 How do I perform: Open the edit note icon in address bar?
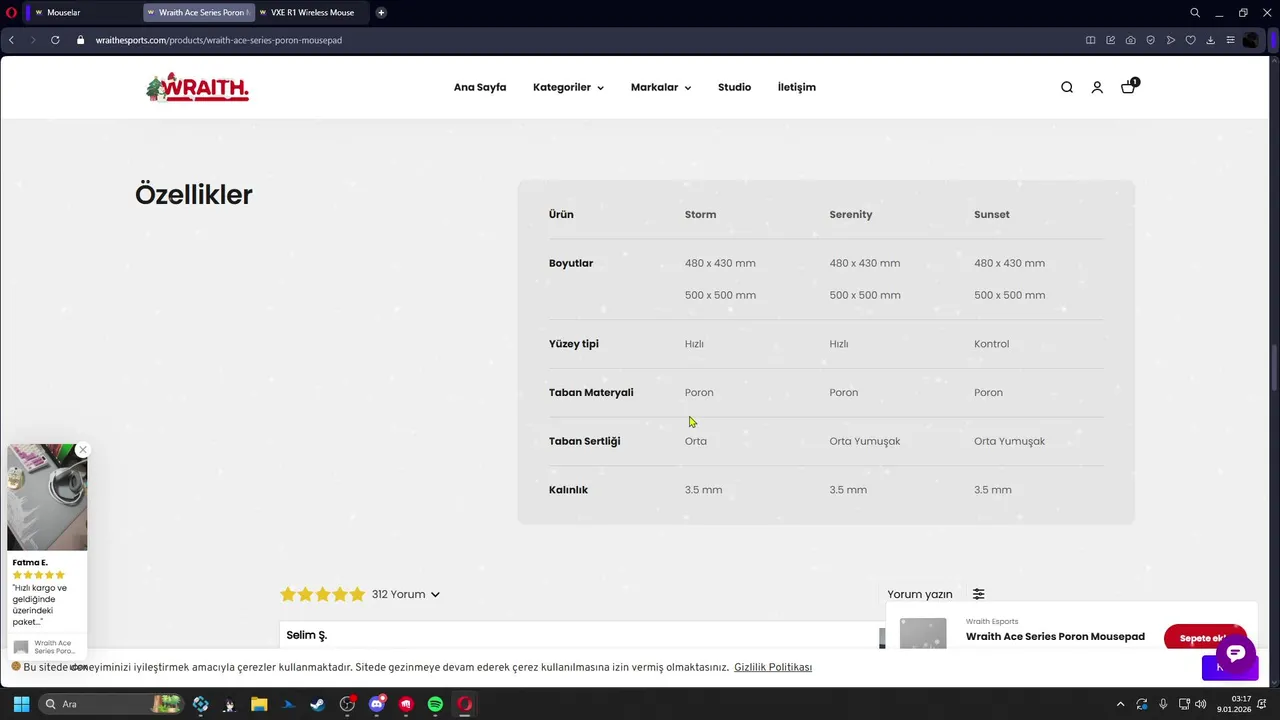(x=1110, y=40)
